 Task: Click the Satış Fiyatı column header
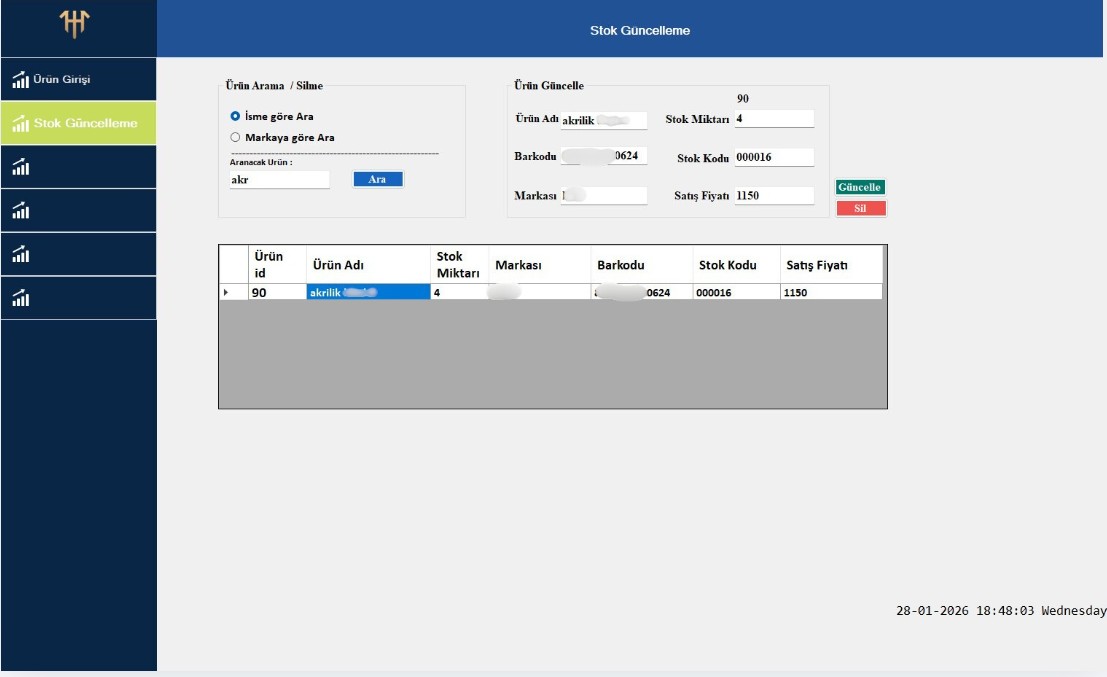tap(830, 265)
